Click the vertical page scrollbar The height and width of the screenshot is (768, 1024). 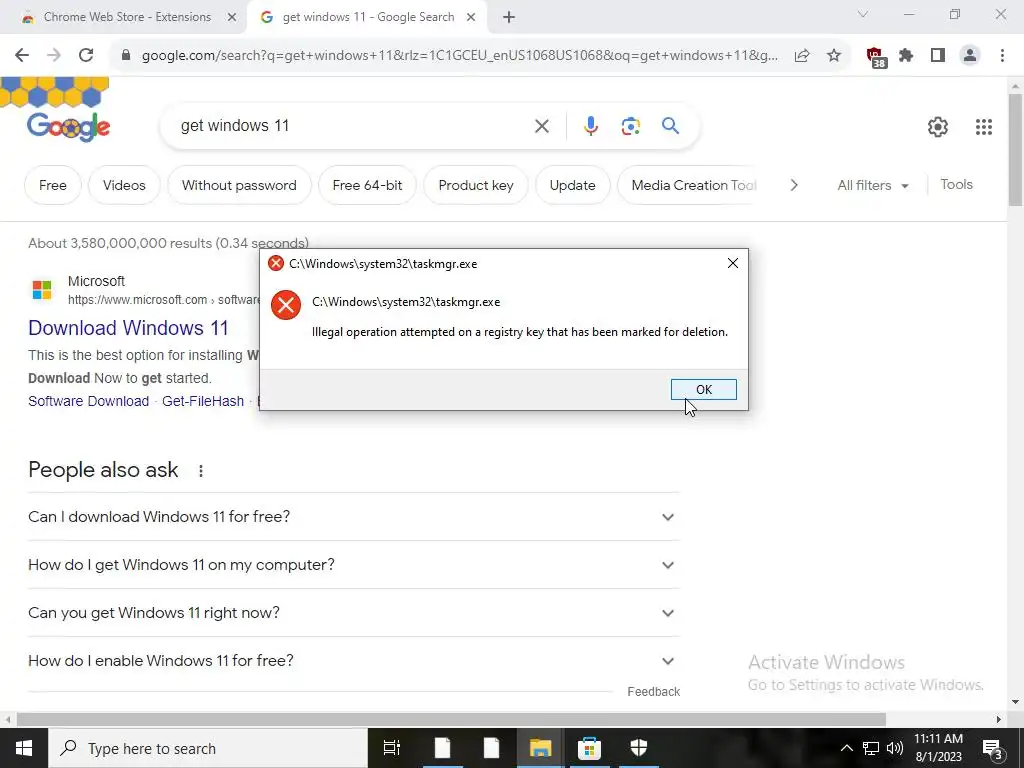pyautogui.click(x=1016, y=150)
